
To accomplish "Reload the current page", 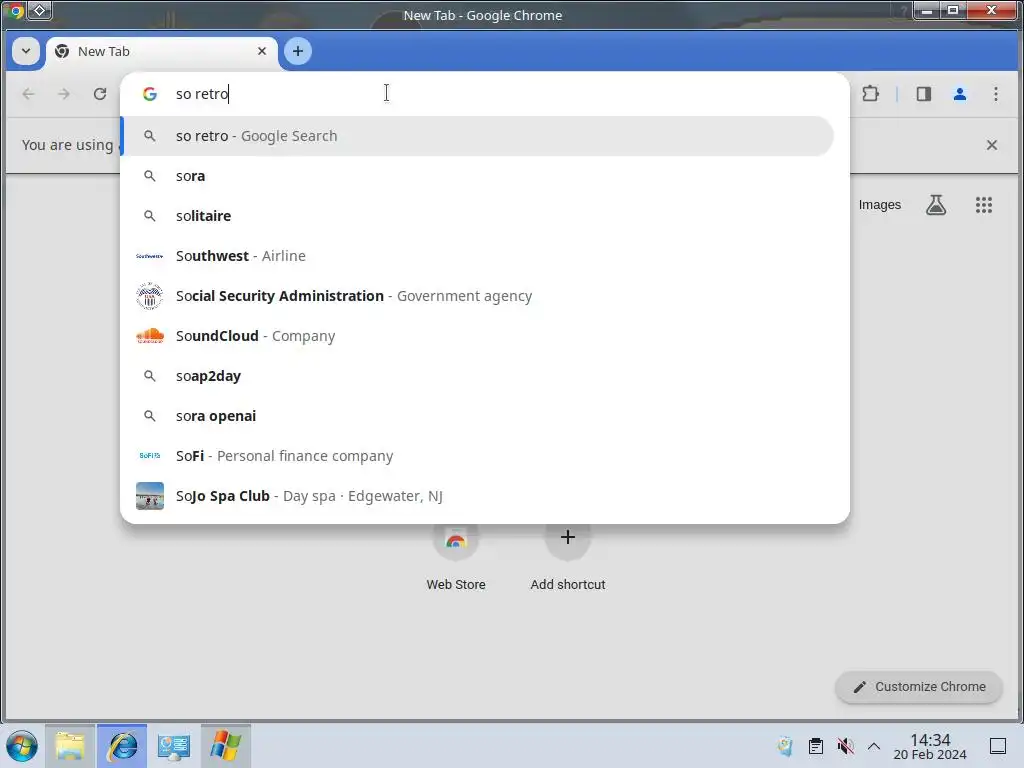I will 99,94.
